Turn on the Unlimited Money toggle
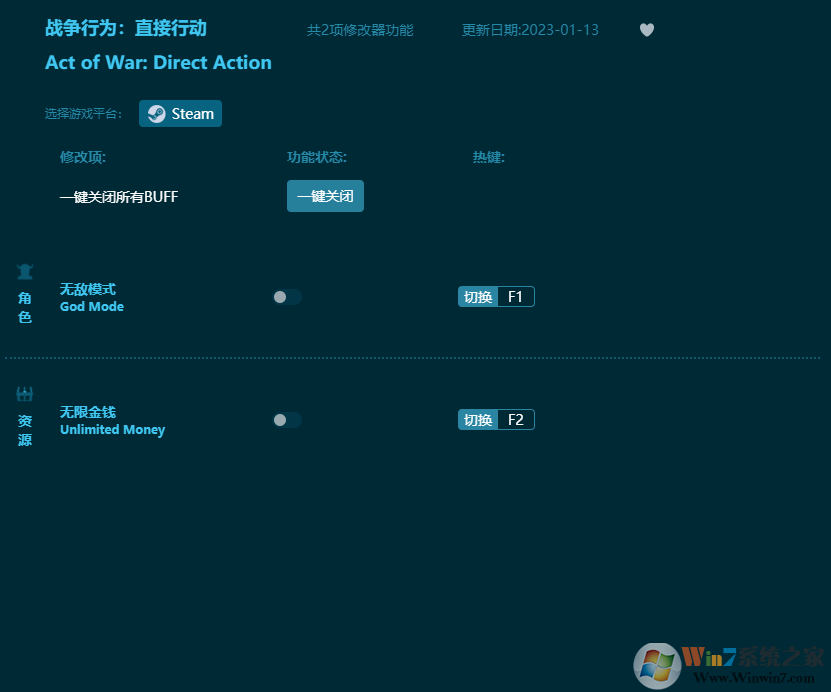831x692 pixels. coord(287,420)
